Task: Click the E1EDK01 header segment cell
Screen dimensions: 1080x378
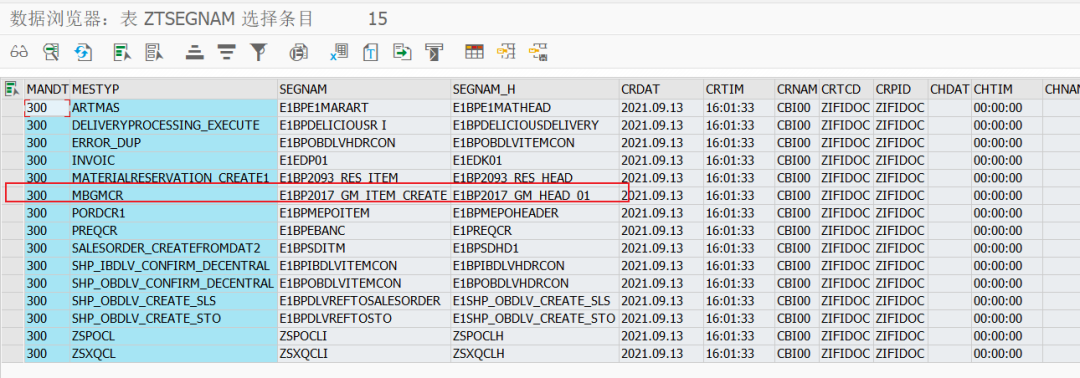Action: 534,160
